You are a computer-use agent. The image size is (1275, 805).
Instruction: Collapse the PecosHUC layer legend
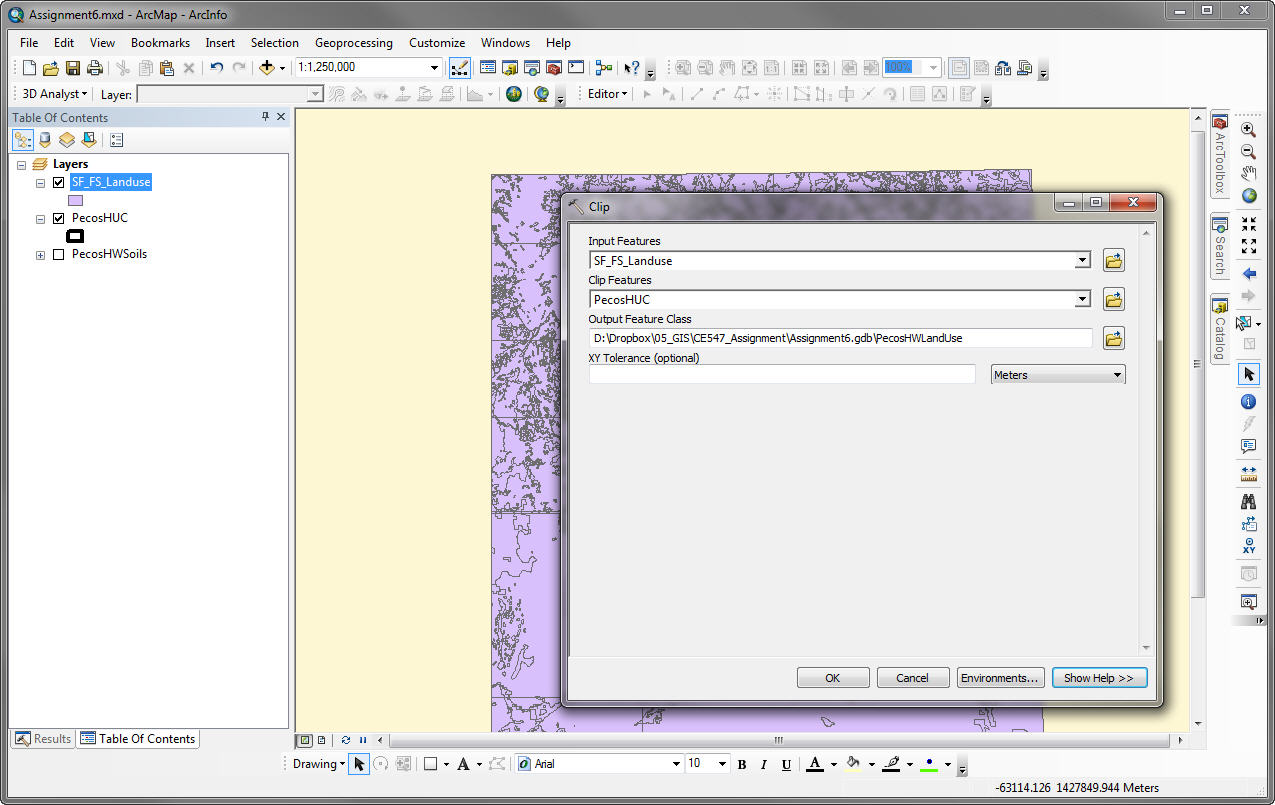41,218
